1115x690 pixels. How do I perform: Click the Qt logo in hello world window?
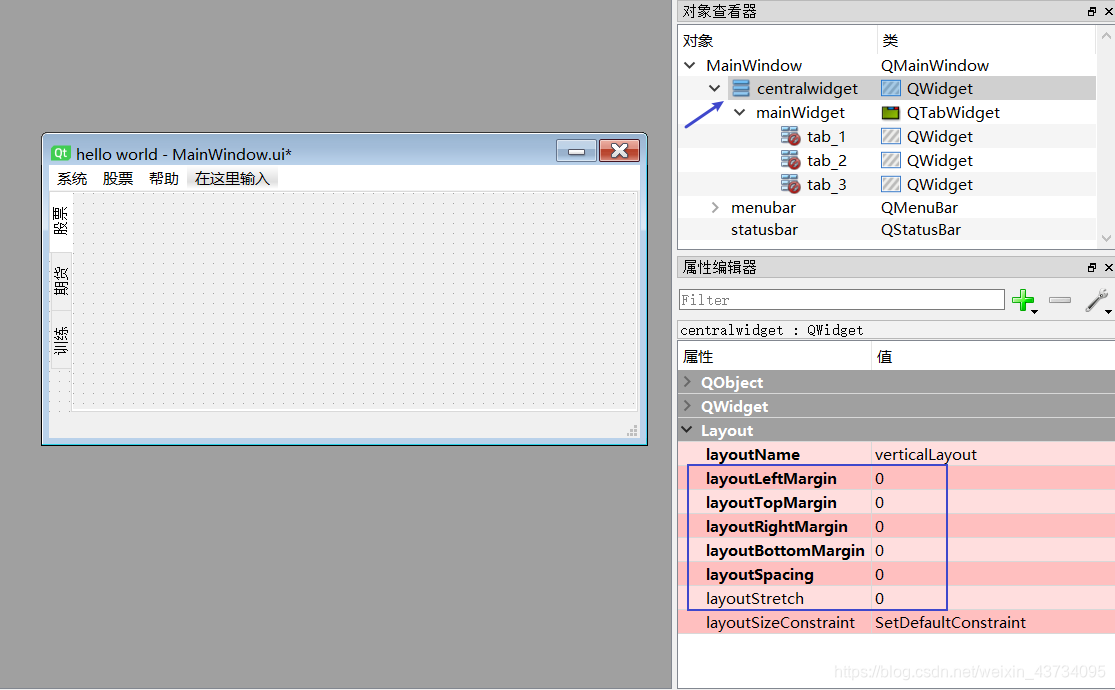(x=60, y=153)
